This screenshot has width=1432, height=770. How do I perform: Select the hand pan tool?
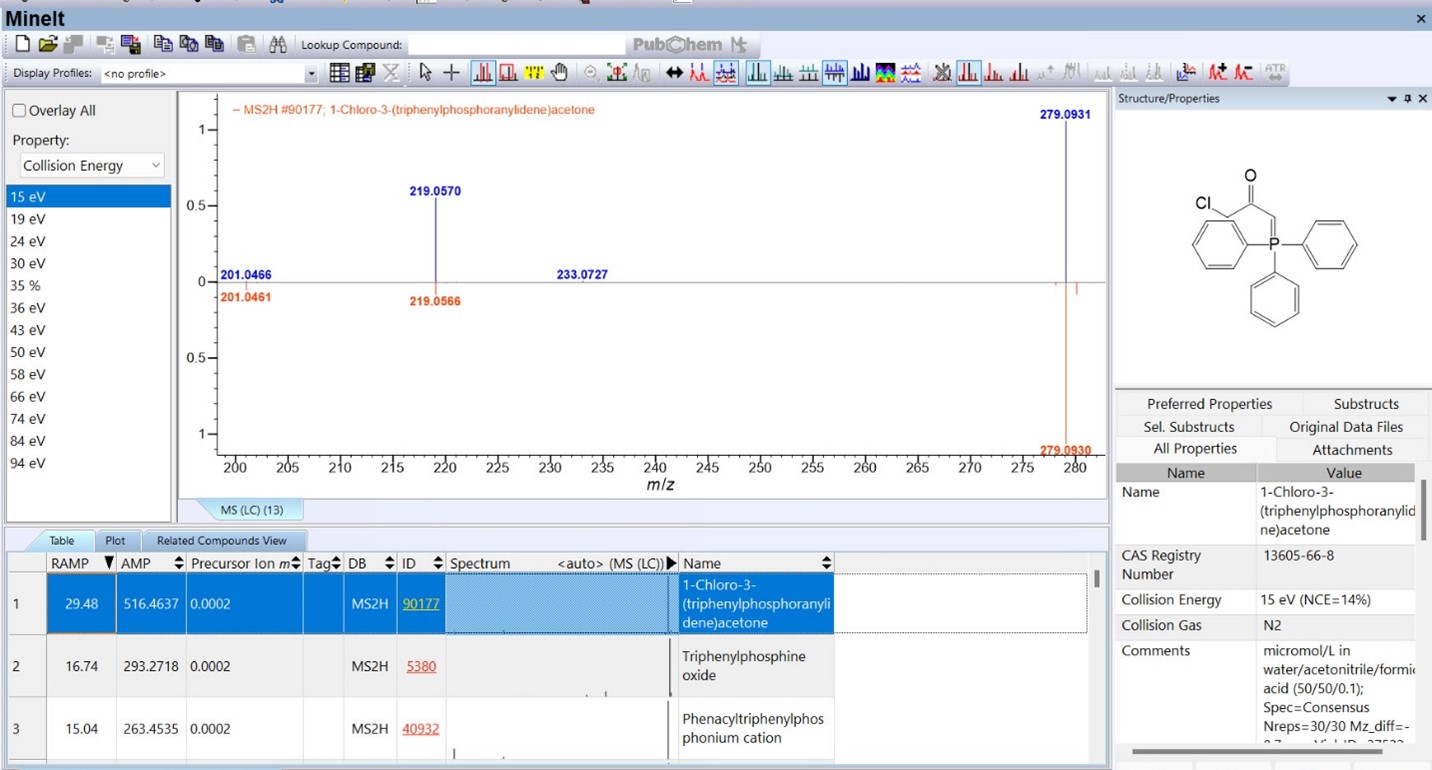point(560,73)
